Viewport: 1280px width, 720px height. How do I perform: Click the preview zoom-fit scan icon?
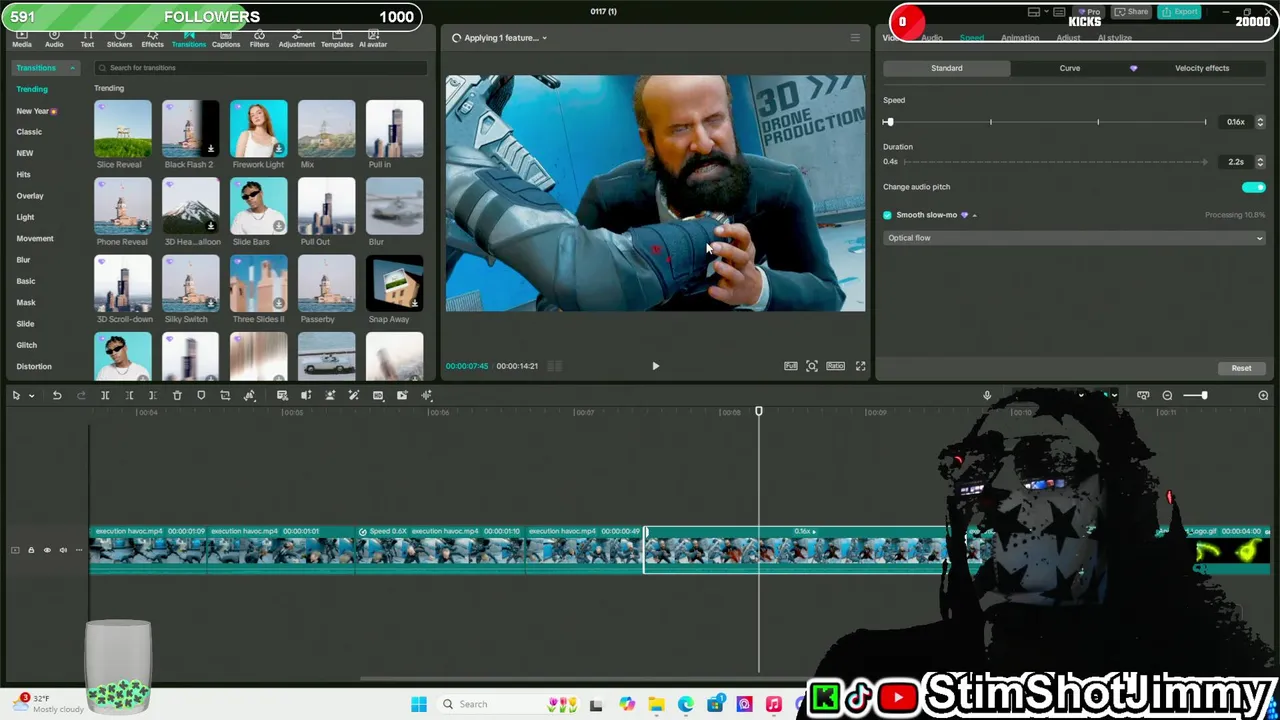(812, 366)
